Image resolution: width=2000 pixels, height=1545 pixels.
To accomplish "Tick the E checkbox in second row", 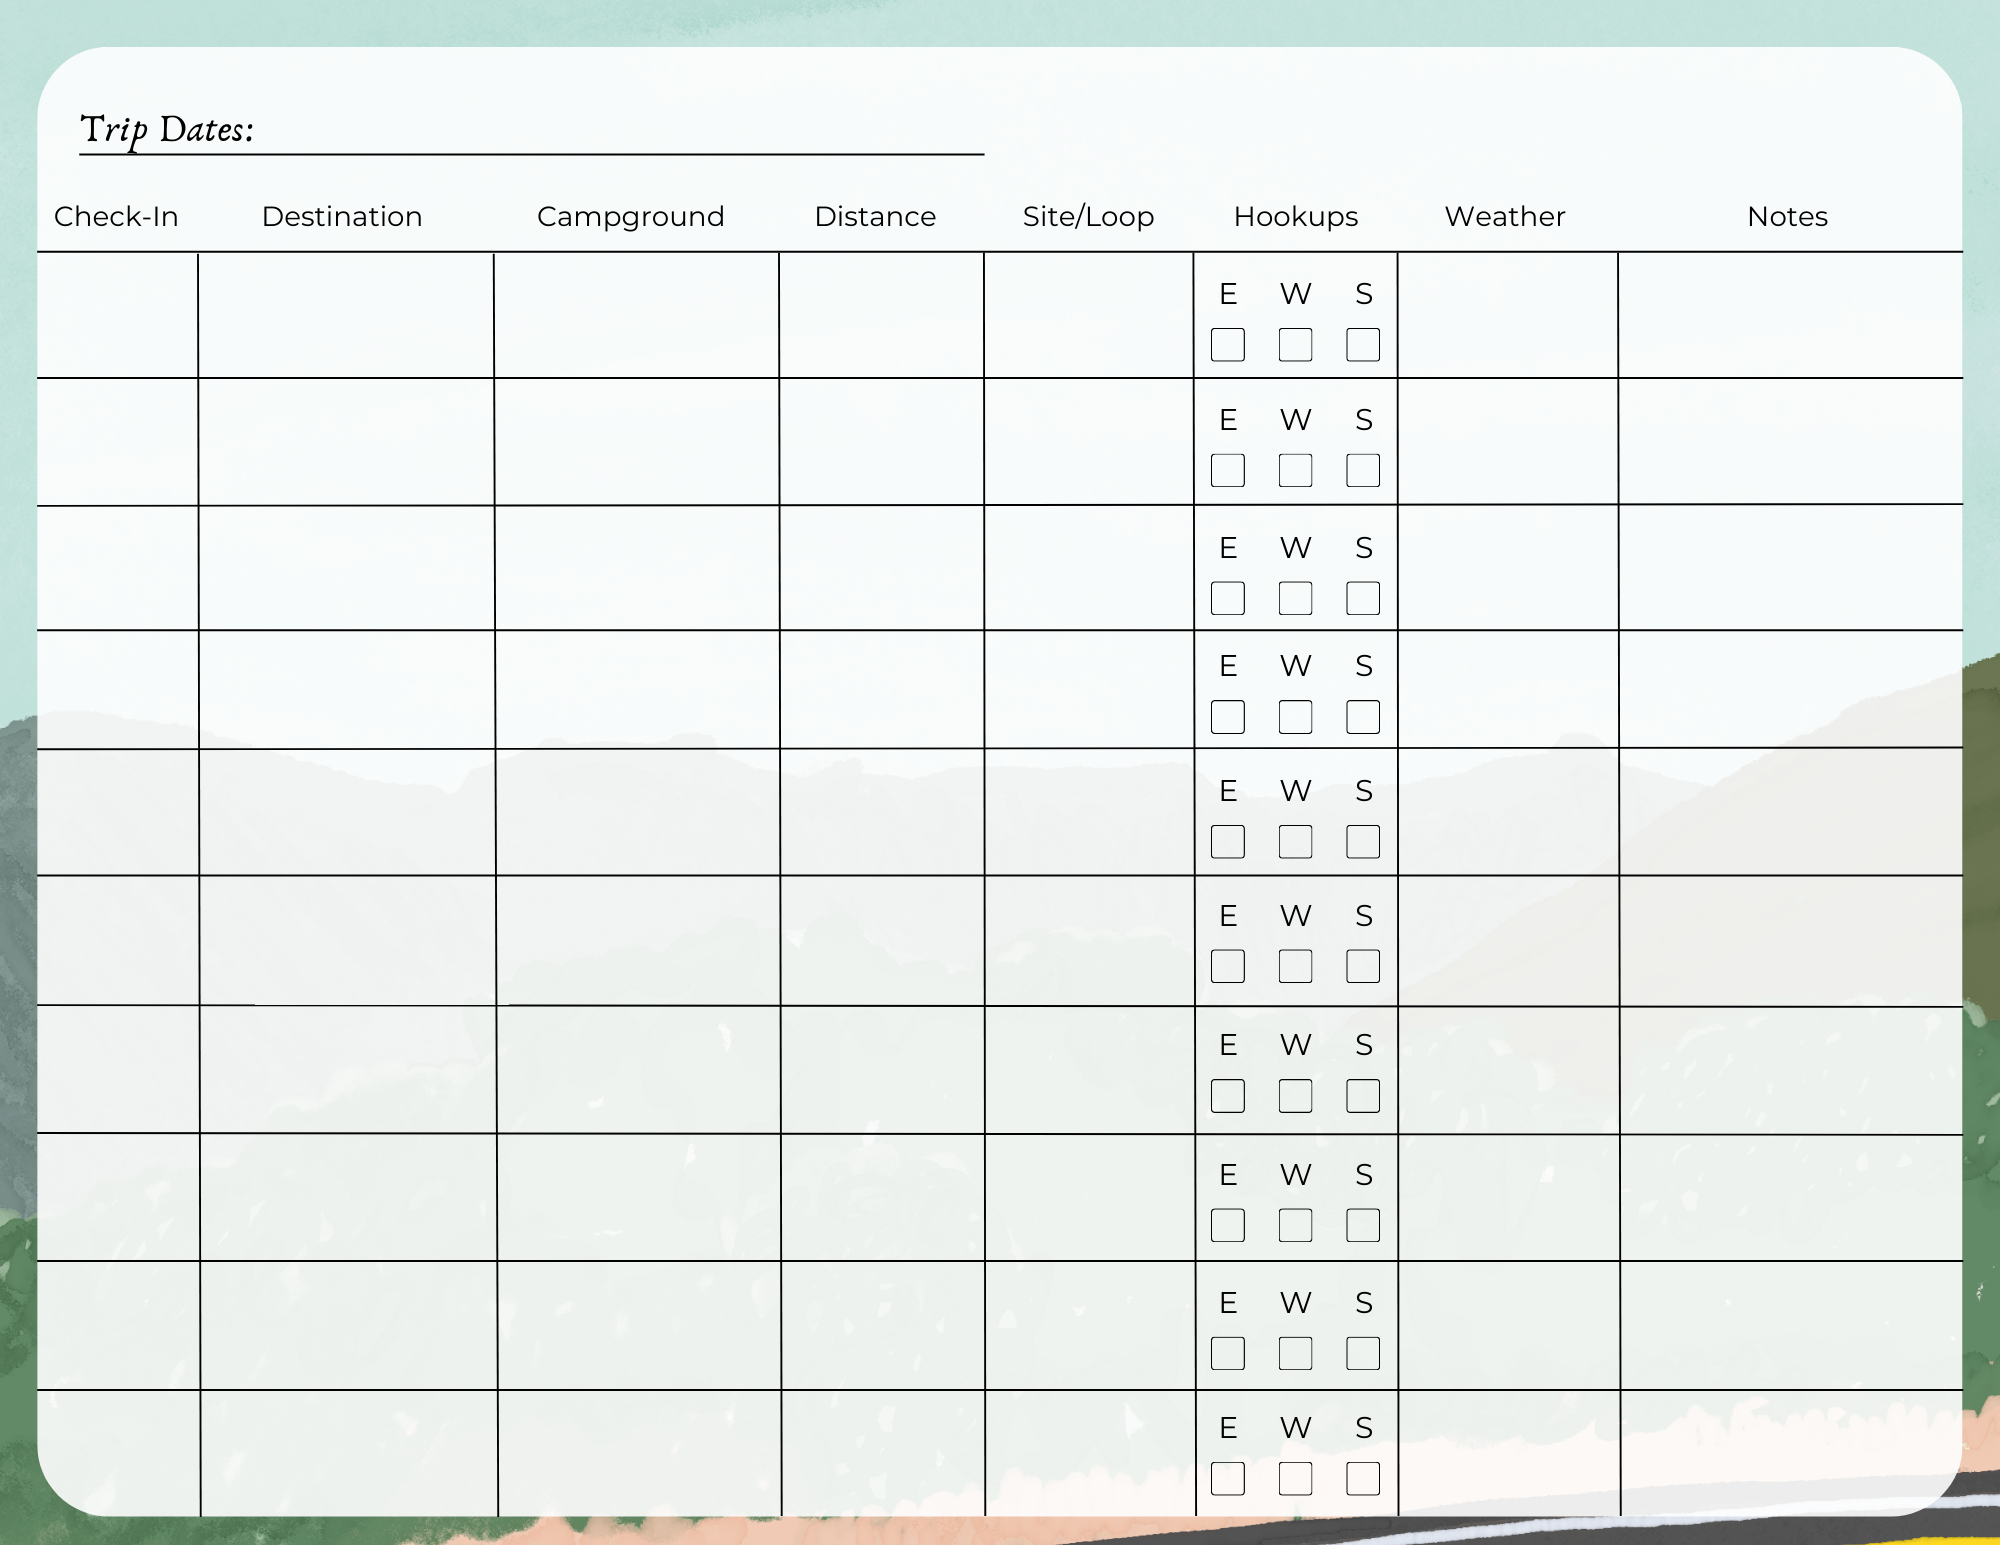I will pyautogui.click(x=1227, y=470).
